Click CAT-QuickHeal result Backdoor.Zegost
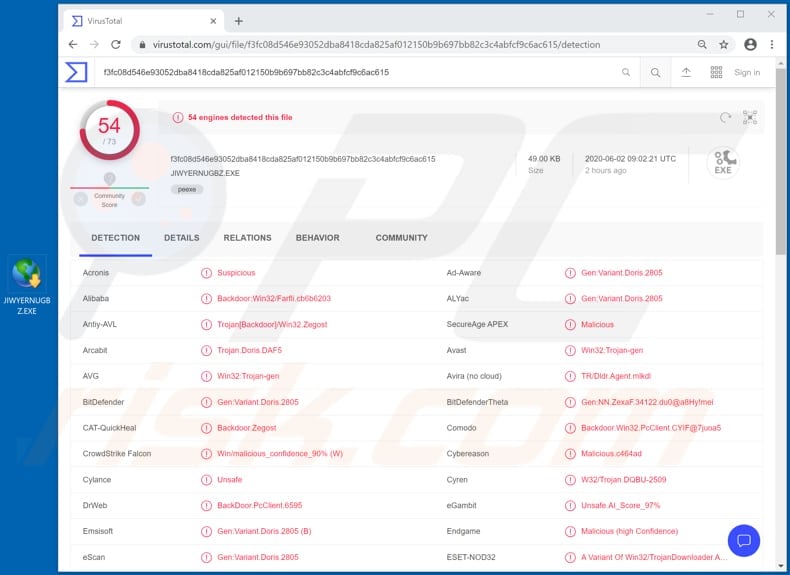This screenshot has height=575, width=790. click(x=246, y=428)
